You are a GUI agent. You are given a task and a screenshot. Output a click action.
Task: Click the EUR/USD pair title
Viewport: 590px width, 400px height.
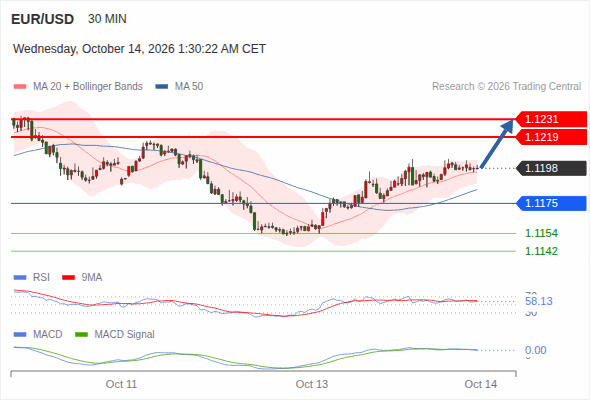pos(43,19)
